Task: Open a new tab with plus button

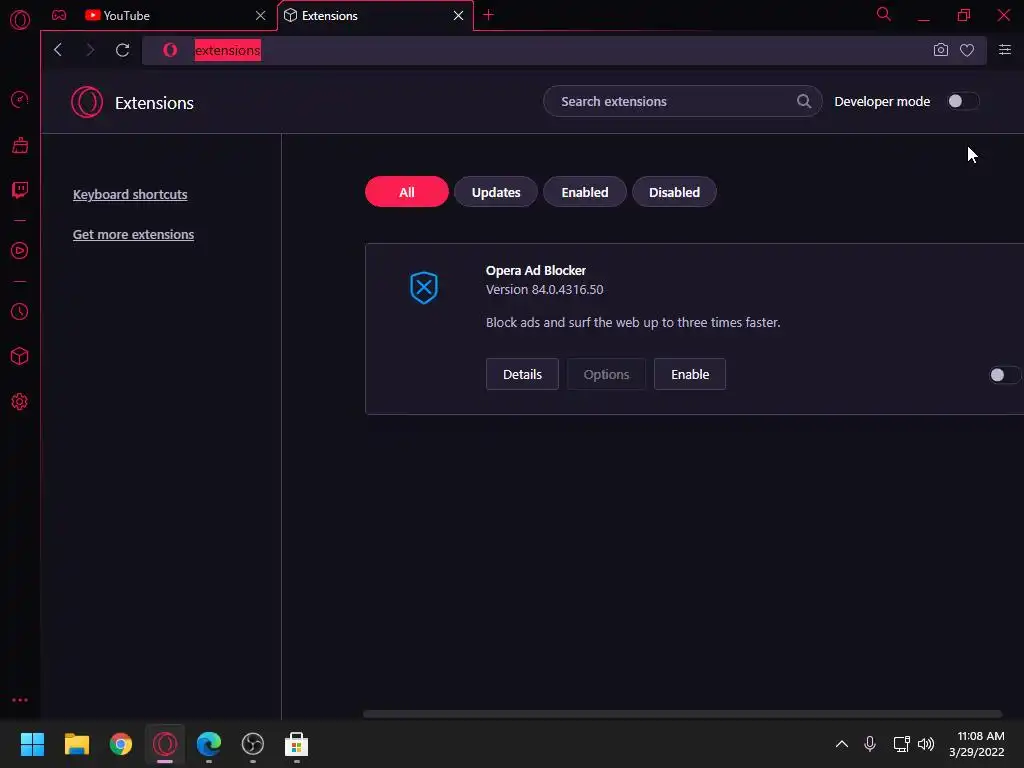Action: tap(488, 15)
